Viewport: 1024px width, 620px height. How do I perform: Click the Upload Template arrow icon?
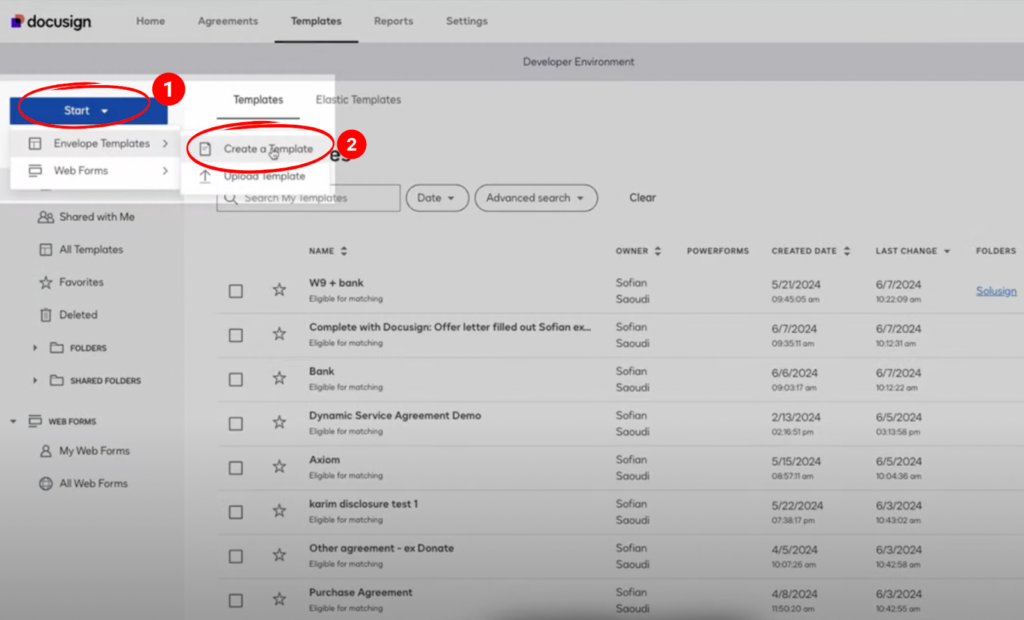205,176
